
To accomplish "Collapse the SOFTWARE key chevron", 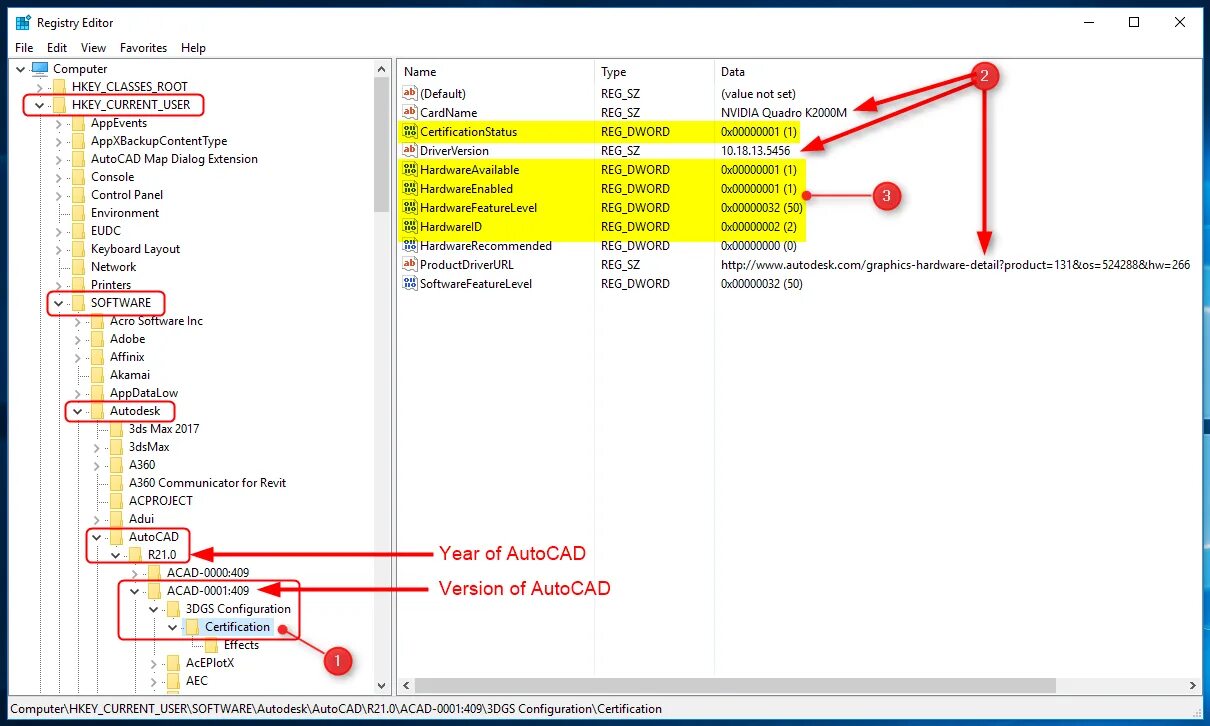I will (x=58, y=303).
